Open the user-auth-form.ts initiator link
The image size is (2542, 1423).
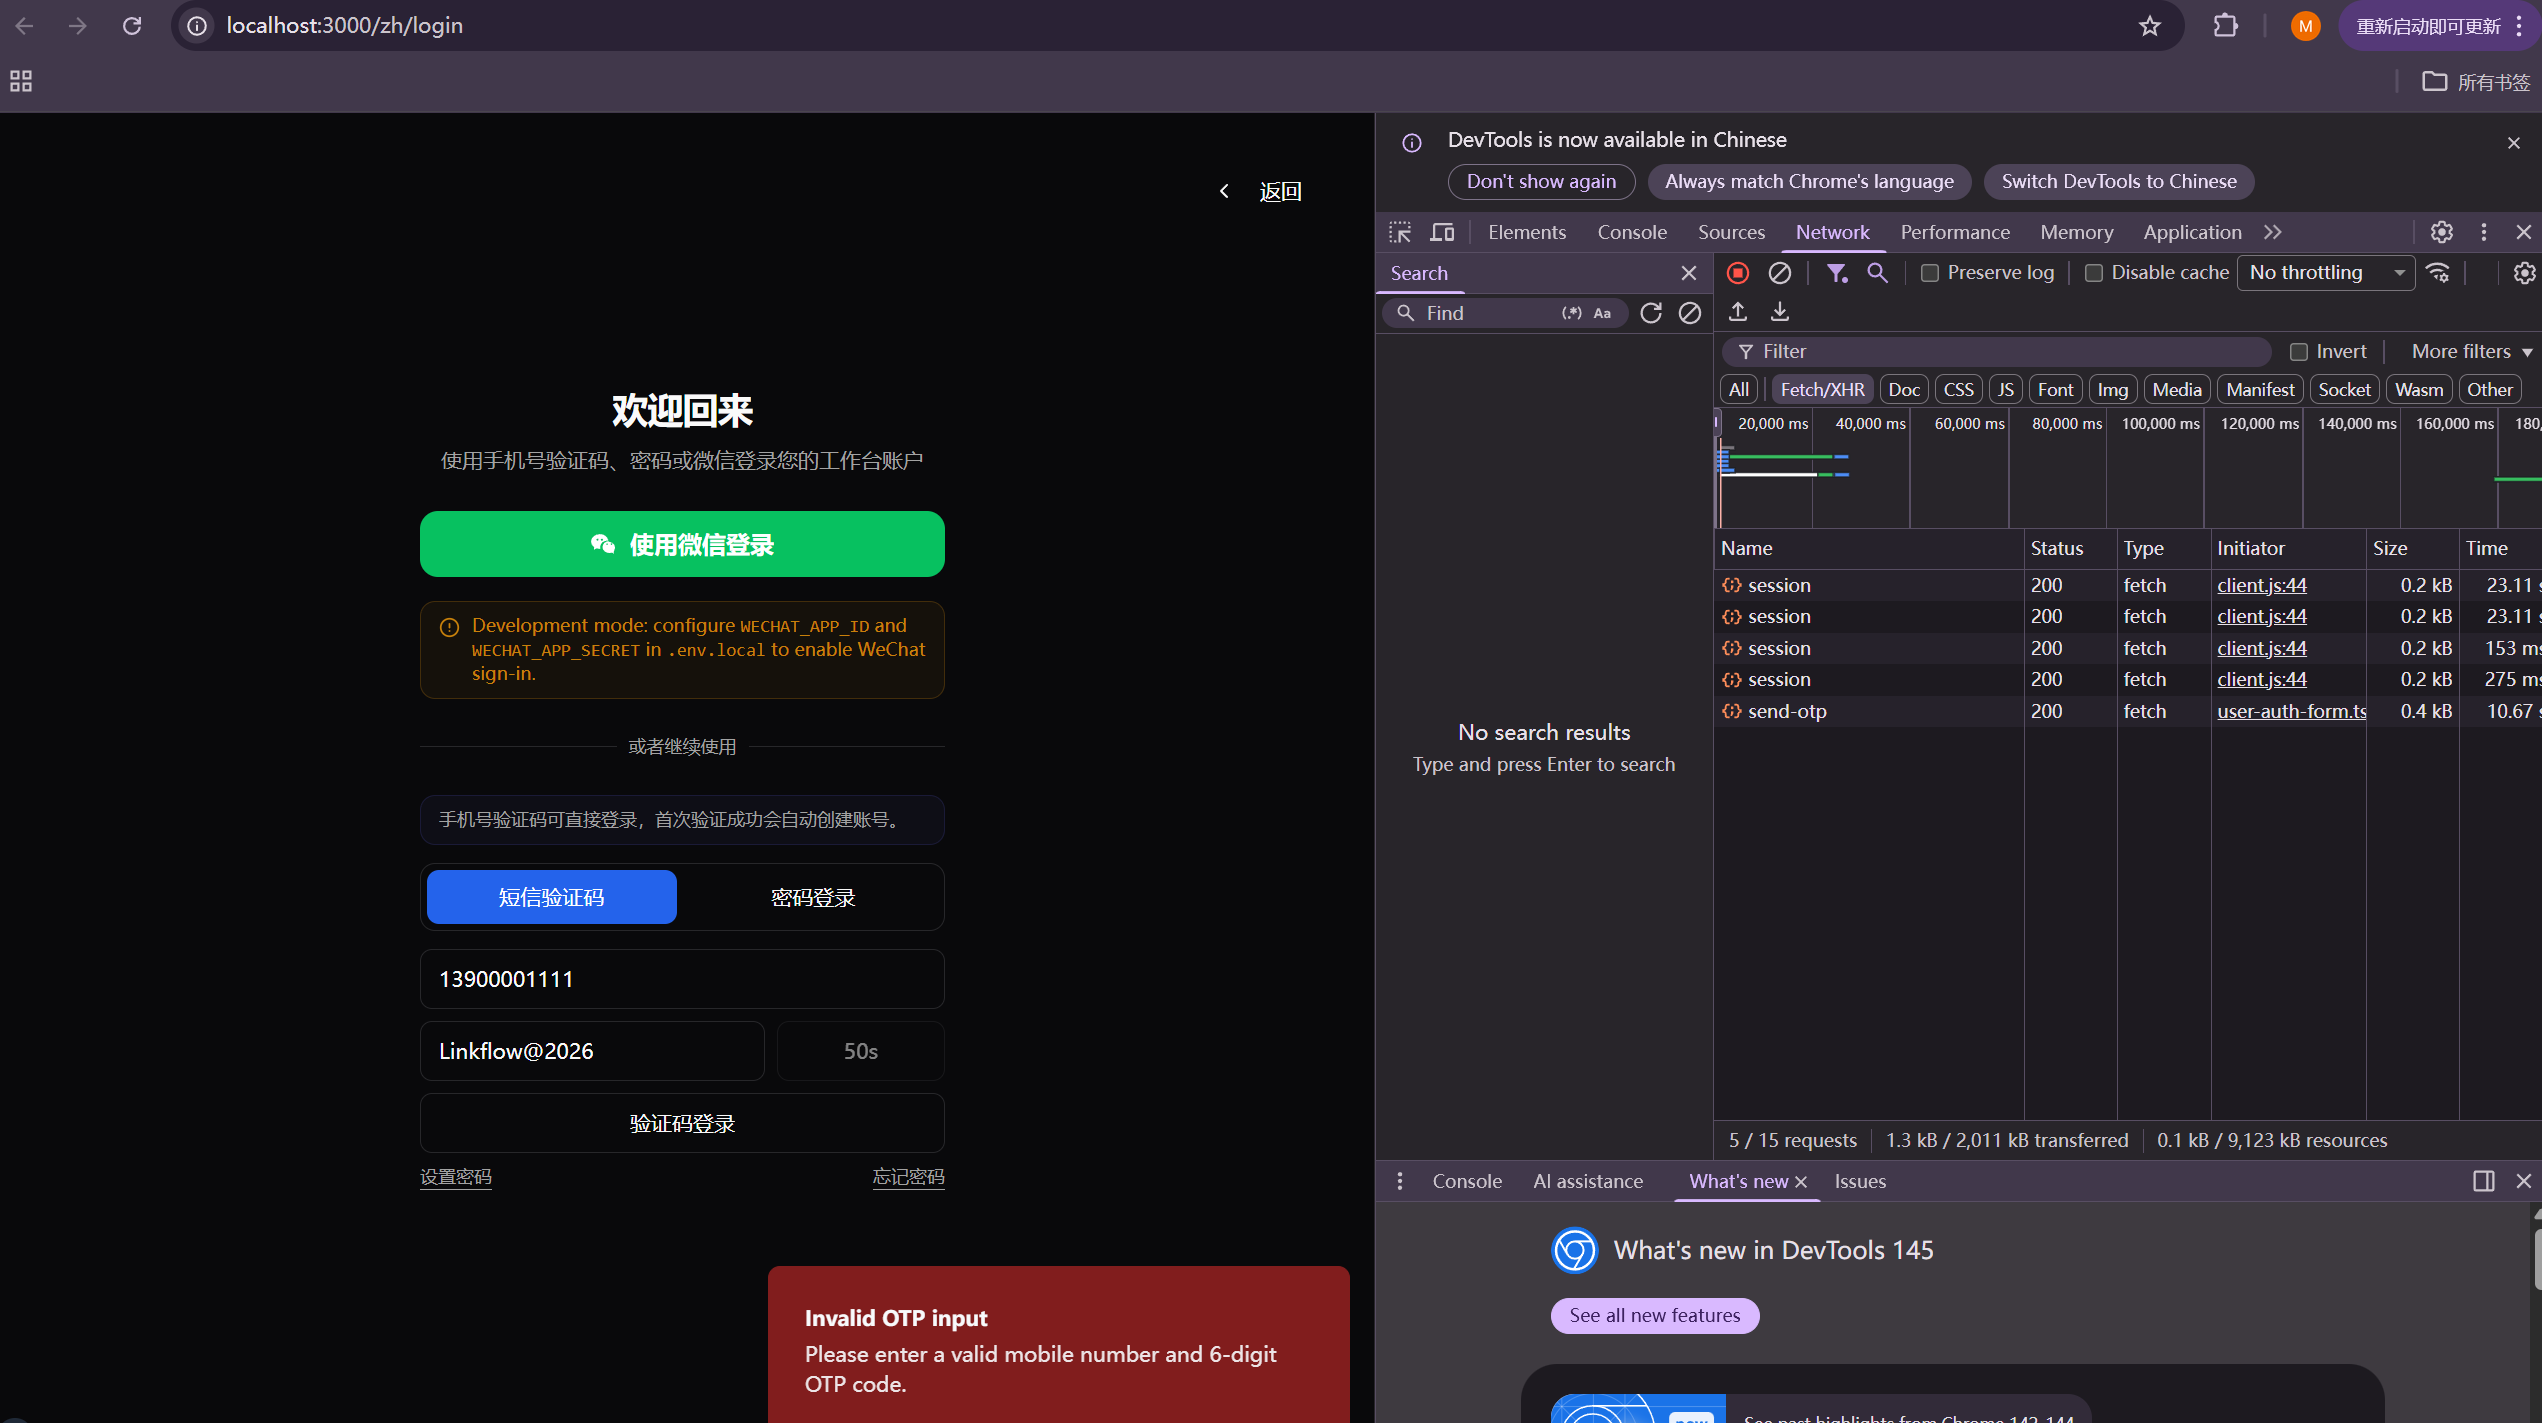2291,711
